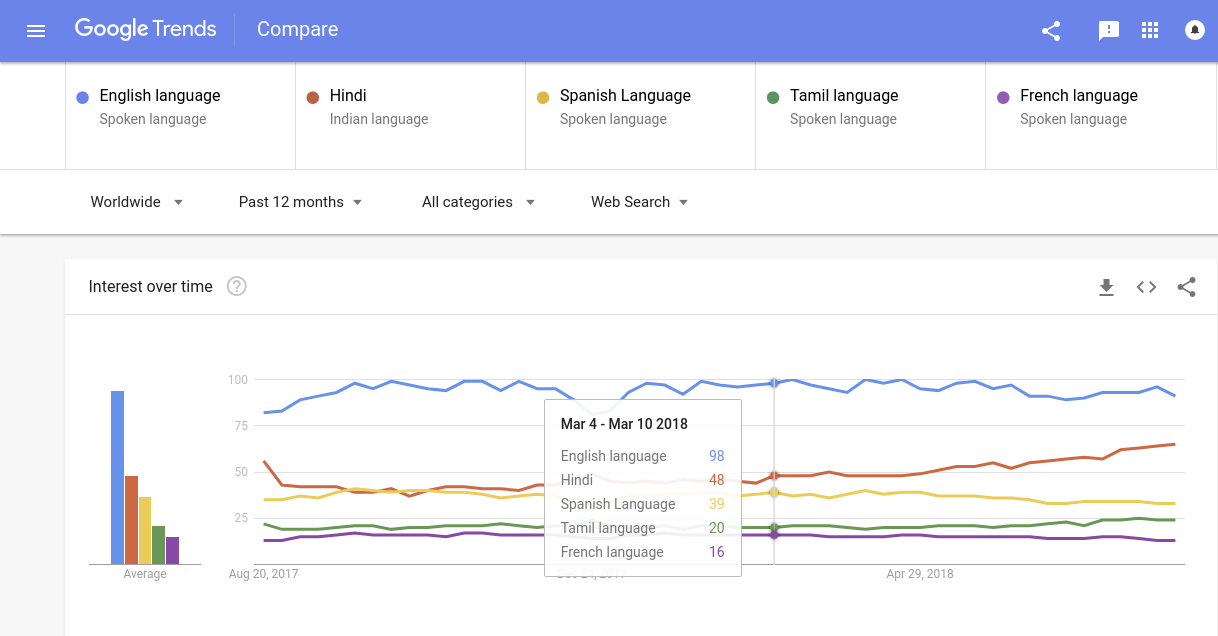Viewport: 1218px width, 636px height.
Task: Show help for Interest over time
Action: [x=237, y=287]
